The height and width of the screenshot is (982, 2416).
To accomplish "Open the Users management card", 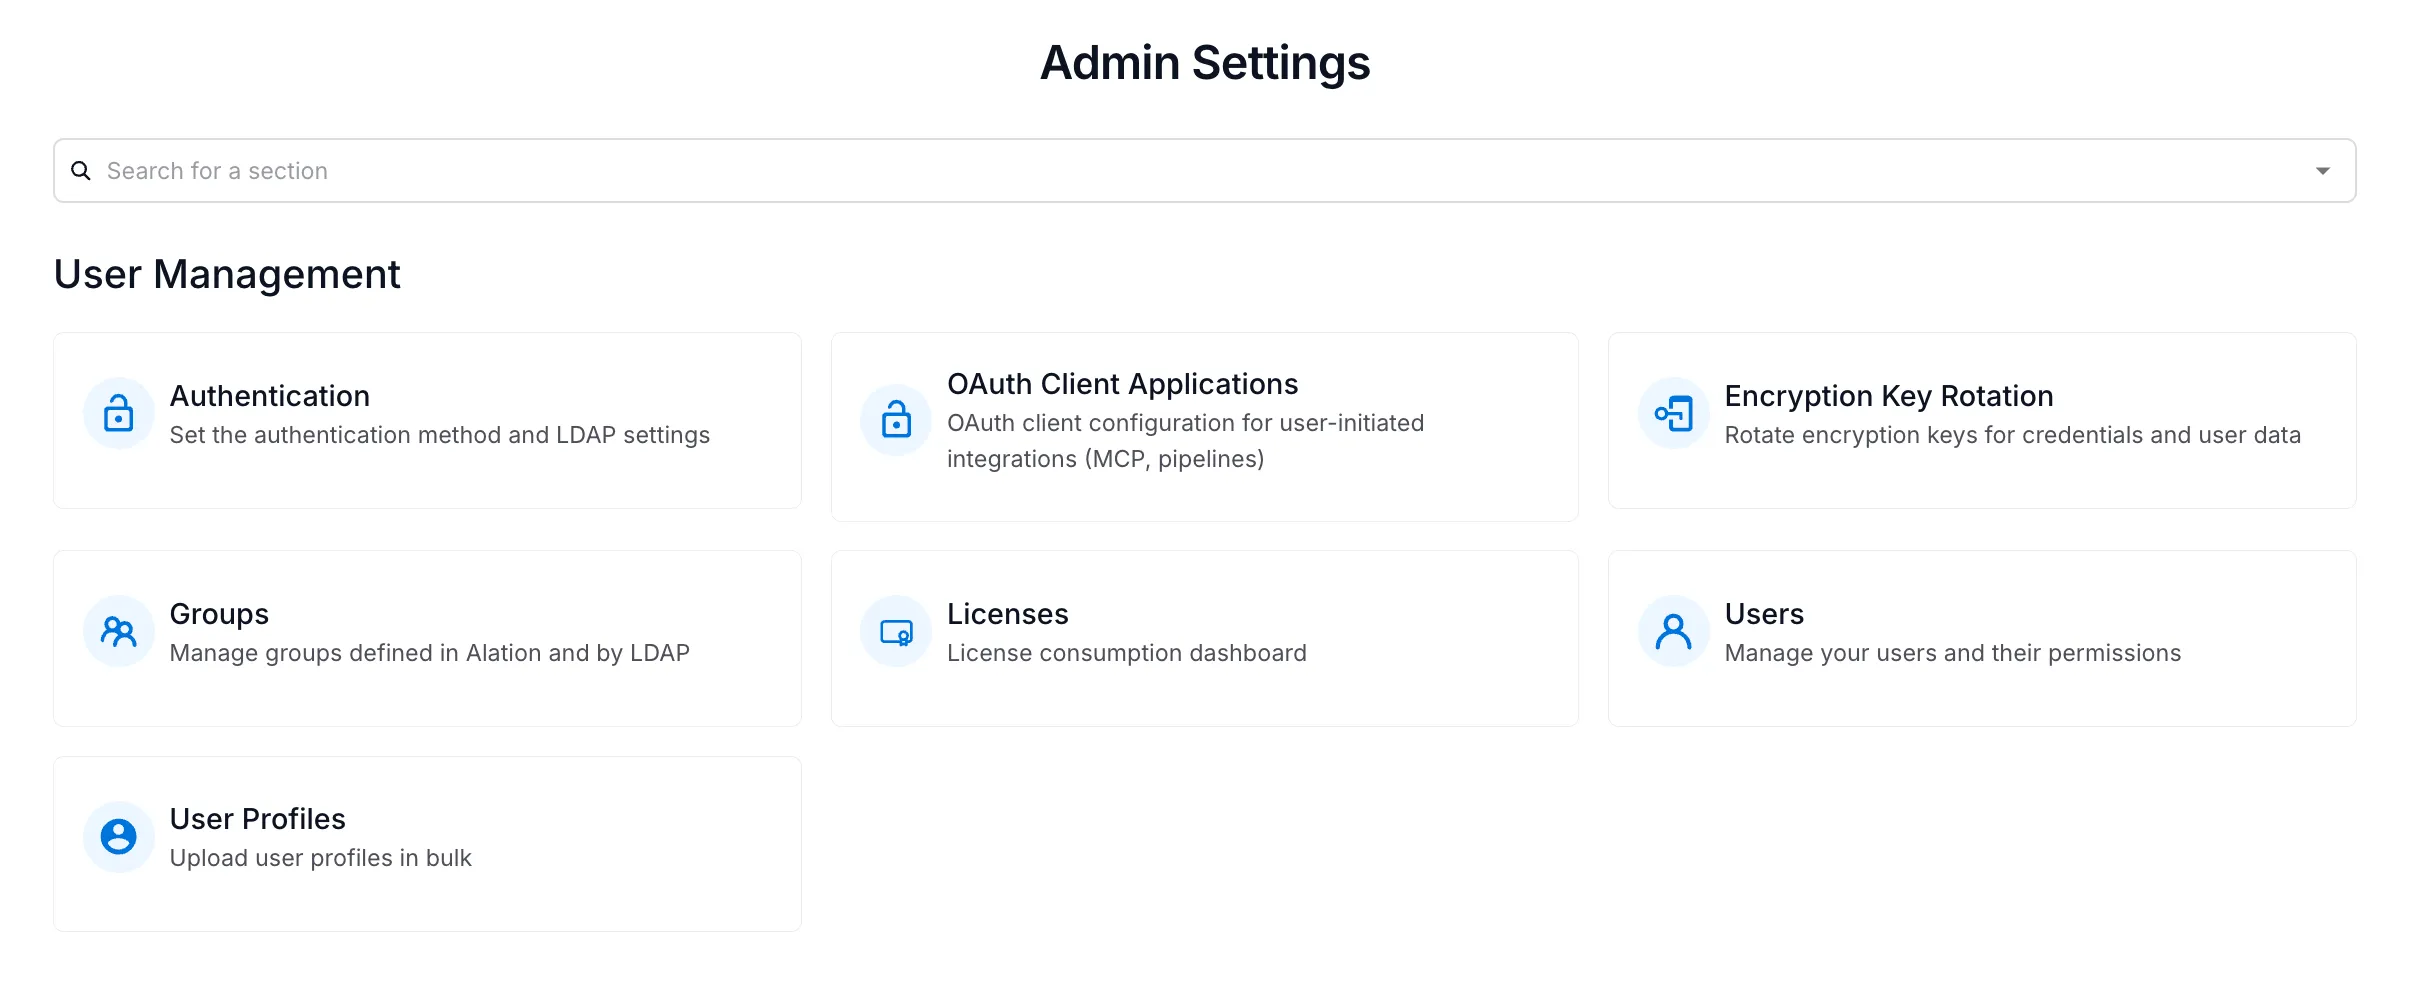I will (x=1982, y=637).
